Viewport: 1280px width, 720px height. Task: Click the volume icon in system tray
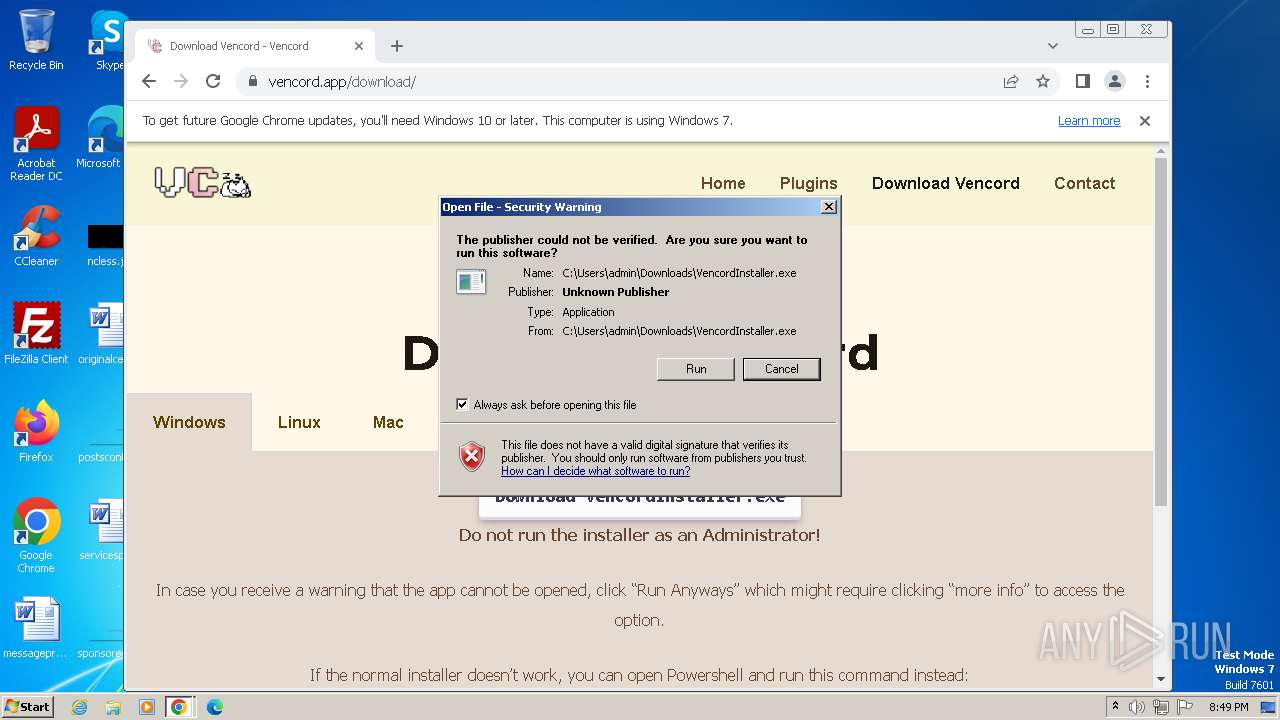click(1137, 707)
